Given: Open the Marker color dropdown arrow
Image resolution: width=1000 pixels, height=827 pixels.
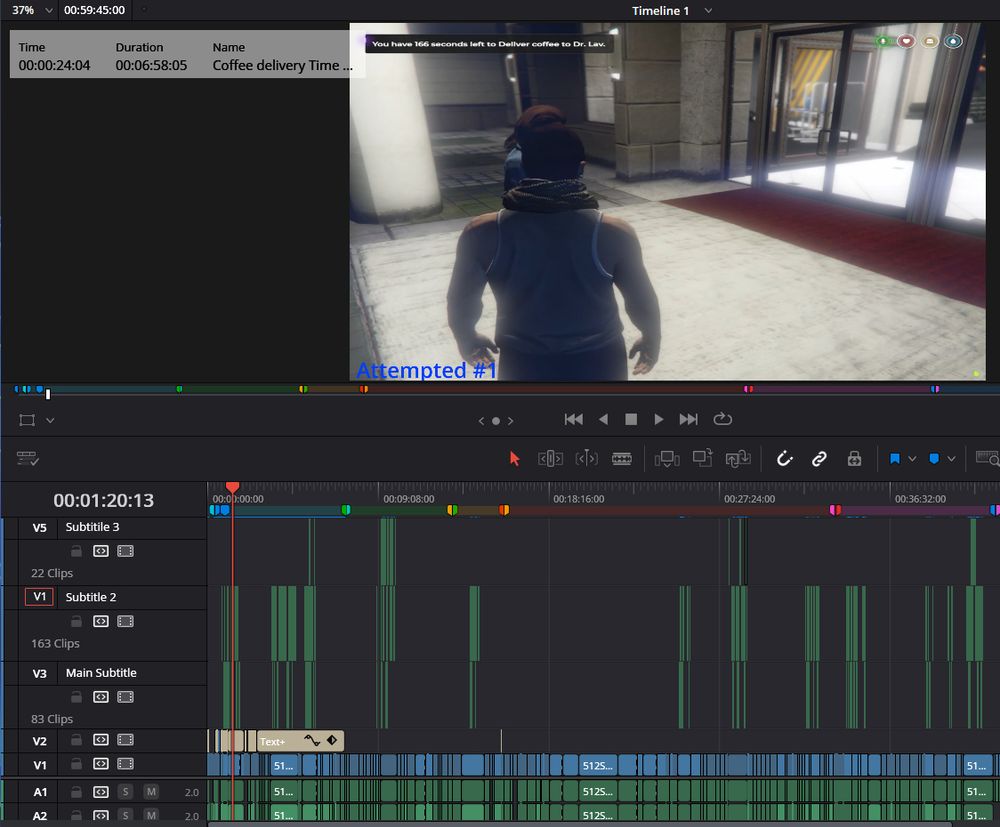Looking at the screenshot, I should click(x=951, y=458).
